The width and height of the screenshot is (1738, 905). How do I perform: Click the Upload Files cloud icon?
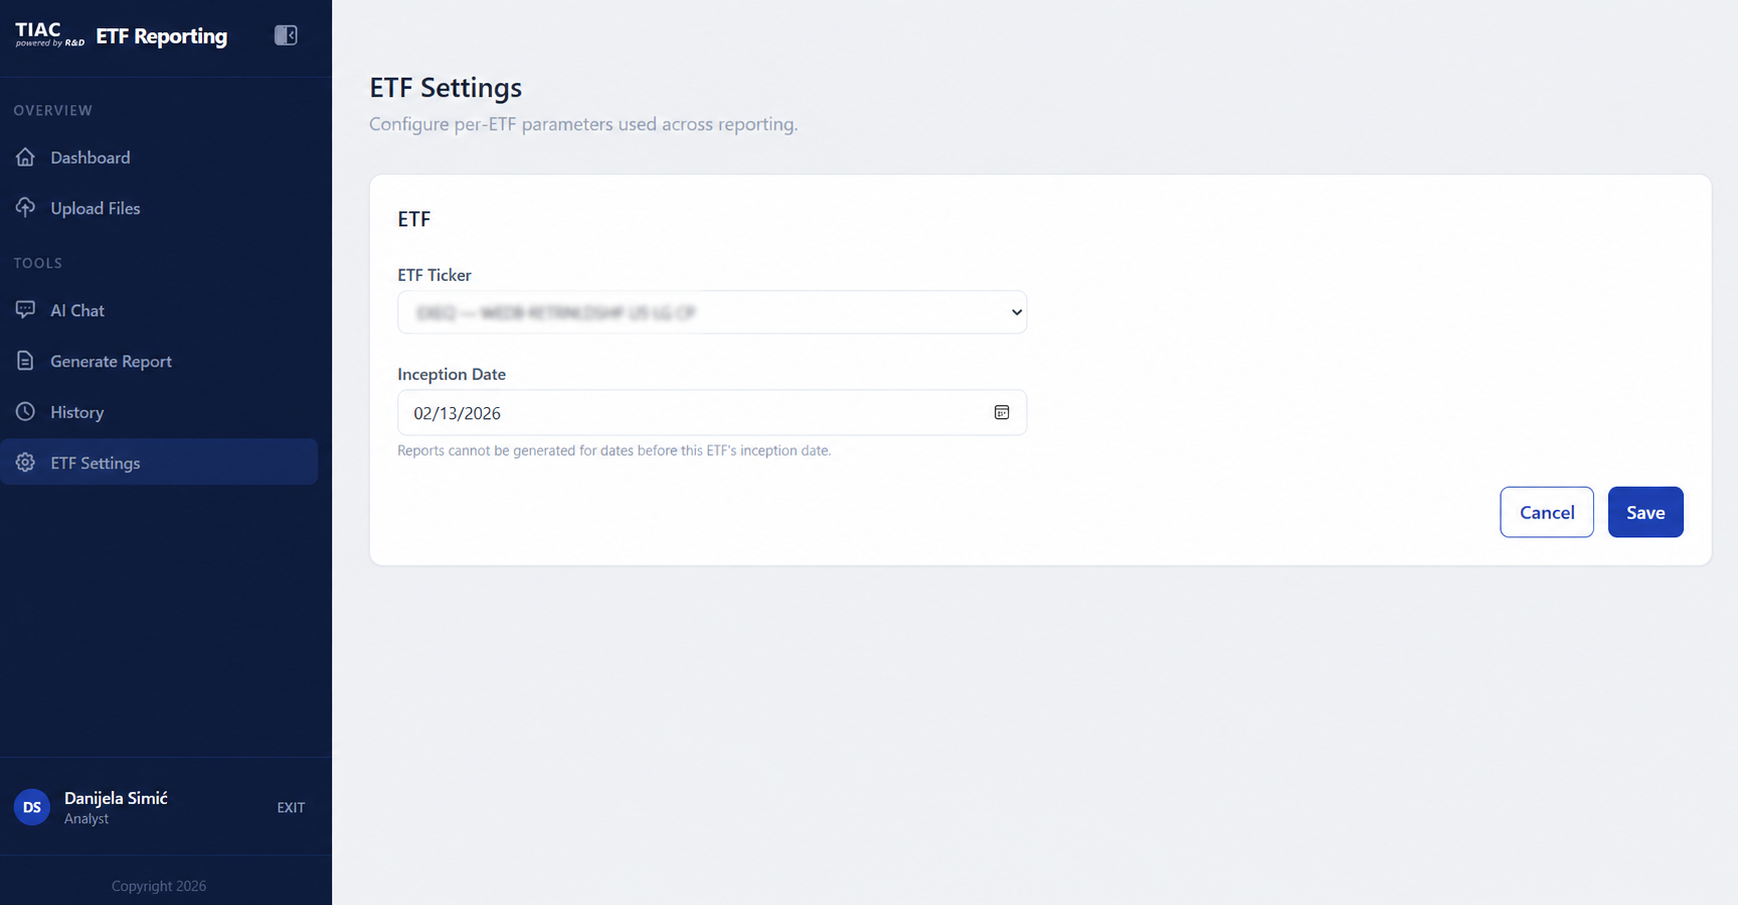click(x=26, y=208)
